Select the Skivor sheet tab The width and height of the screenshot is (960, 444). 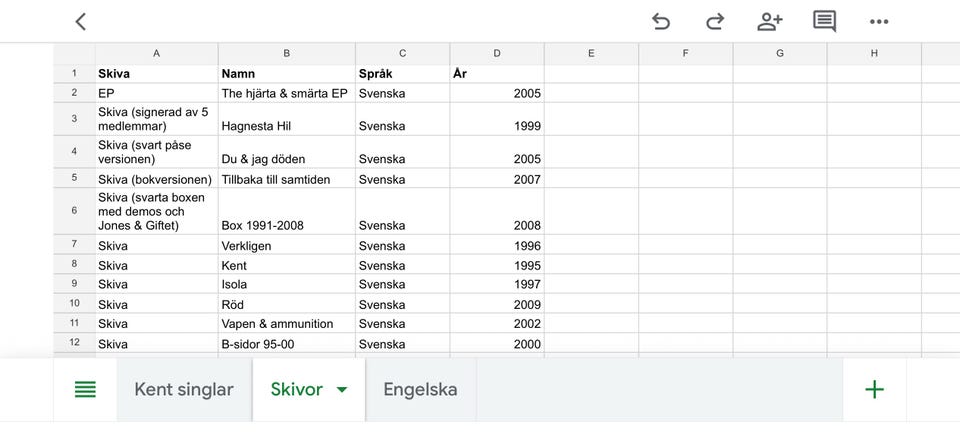(296, 390)
